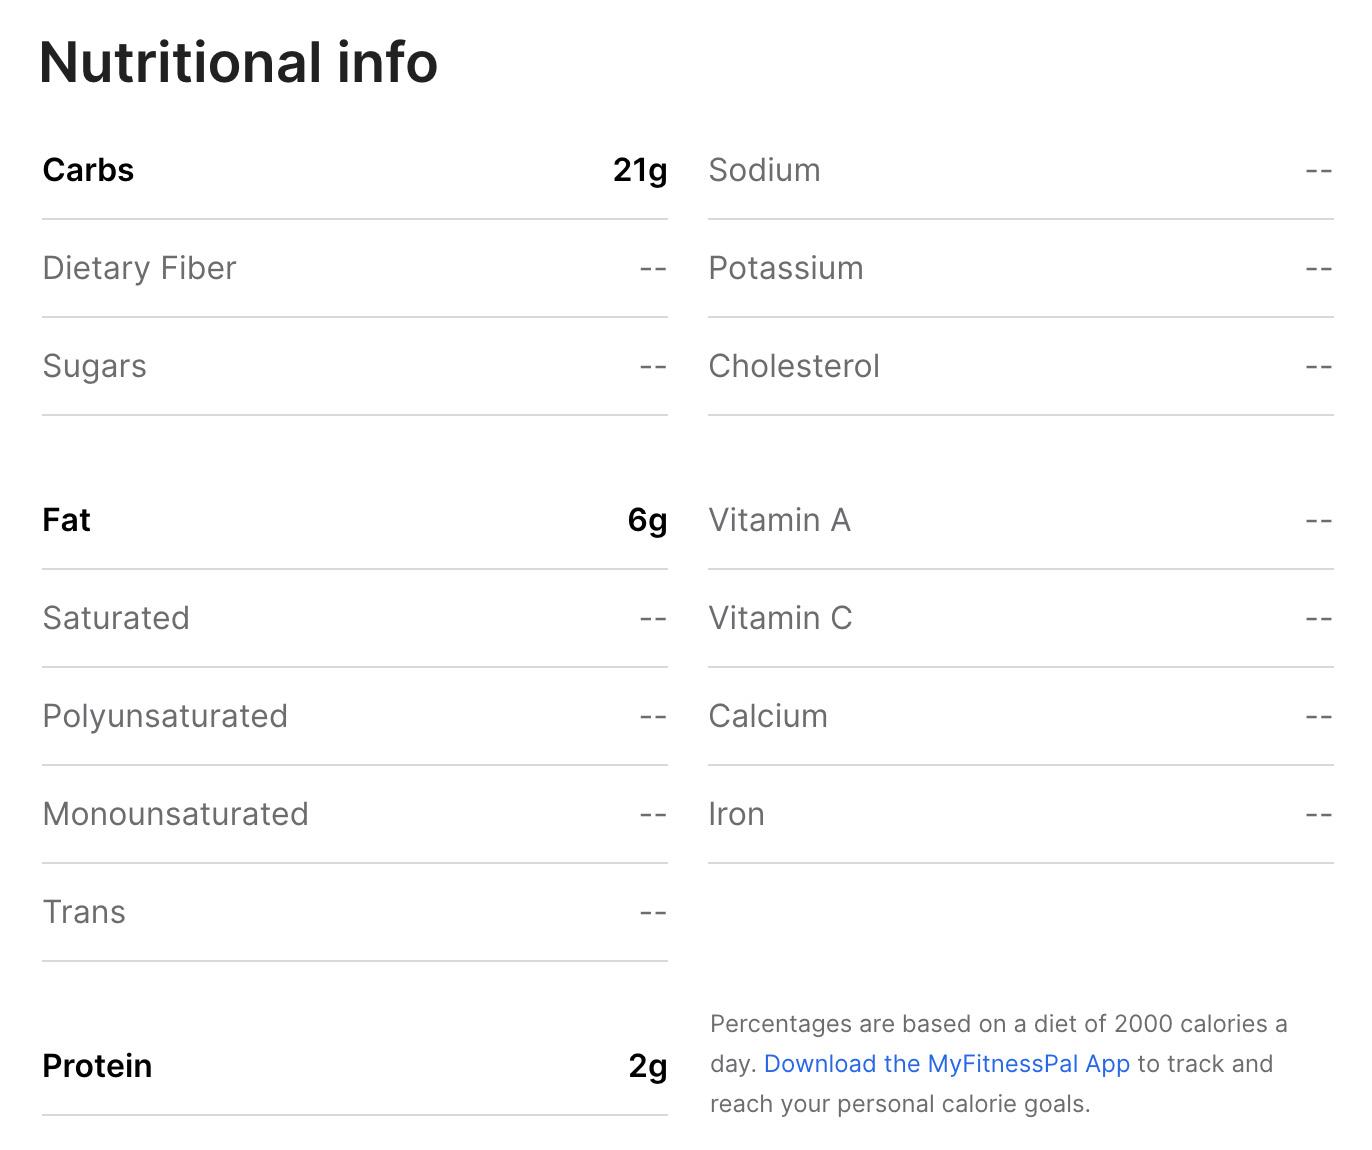1372x1150 pixels.
Task: Select the Calcium label
Action: 768,716
